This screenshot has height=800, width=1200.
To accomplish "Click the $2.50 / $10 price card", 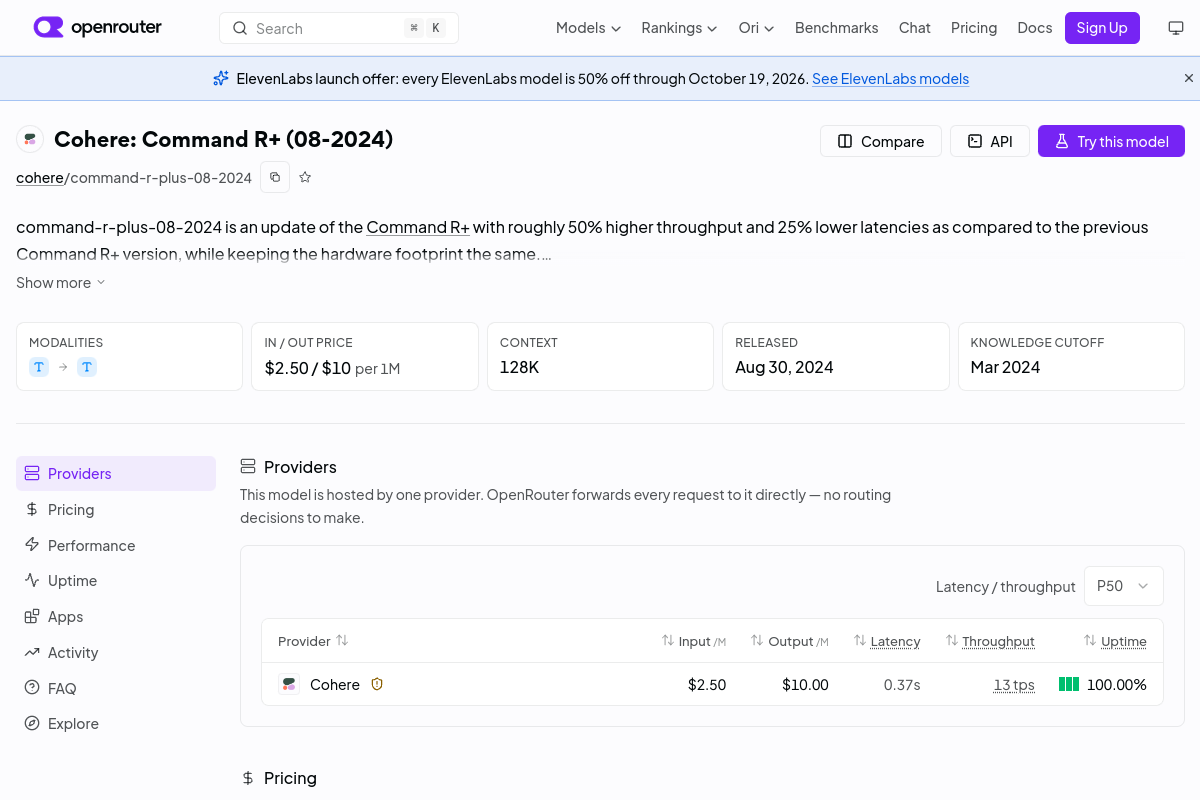I will (x=365, y=356).
